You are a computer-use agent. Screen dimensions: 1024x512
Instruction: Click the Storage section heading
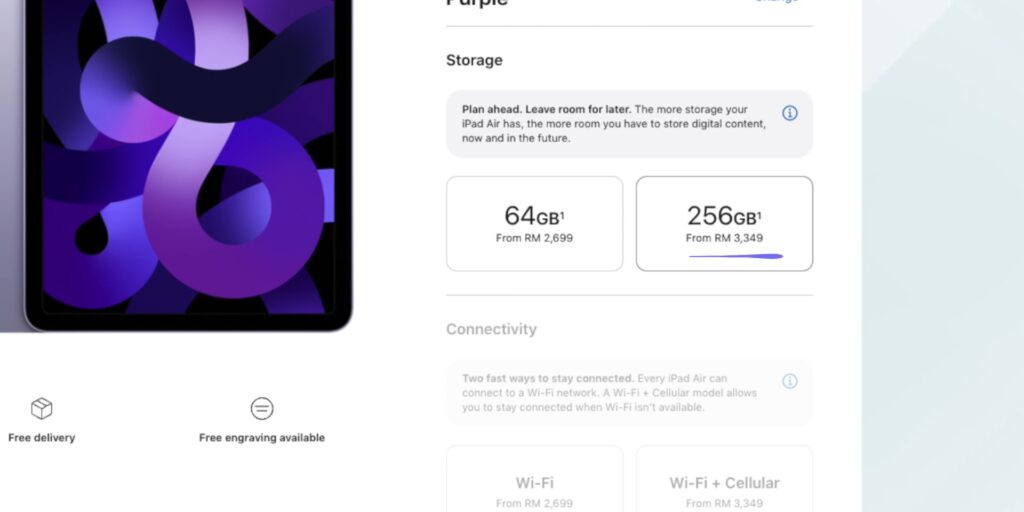coord(474,60)
